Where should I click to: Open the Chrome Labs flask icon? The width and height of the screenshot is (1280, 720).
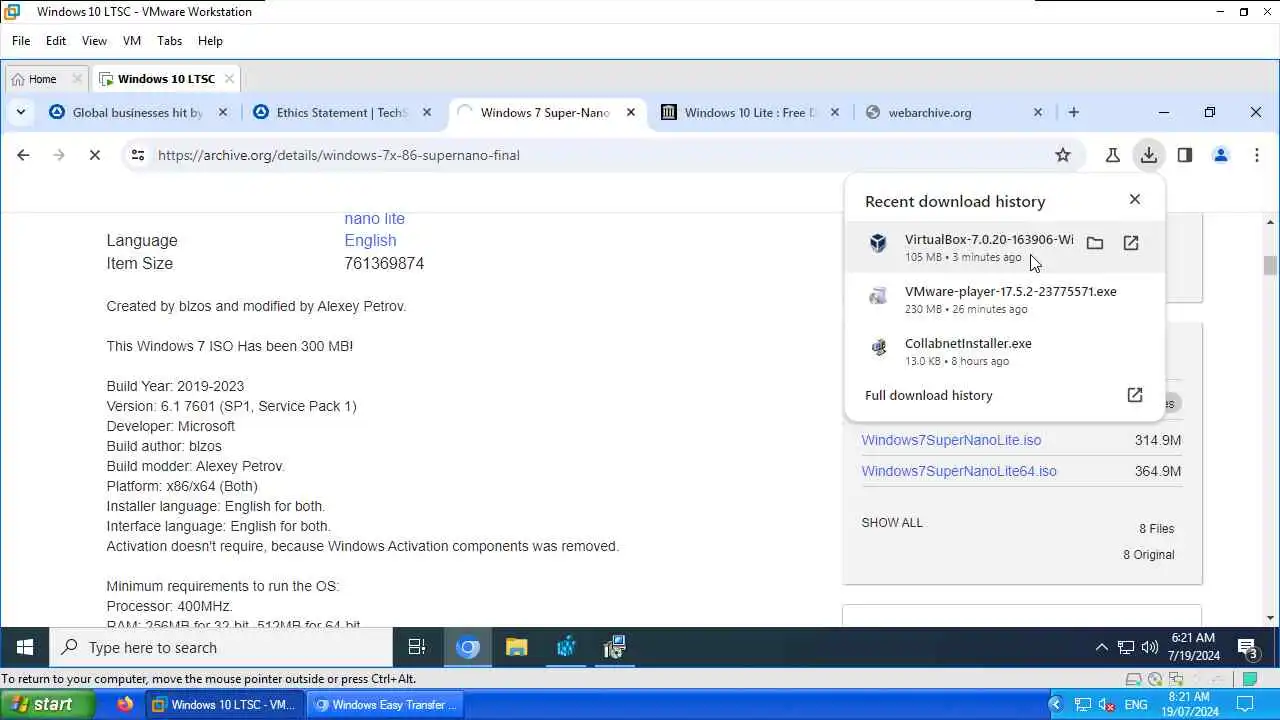tap(1112, 155)
